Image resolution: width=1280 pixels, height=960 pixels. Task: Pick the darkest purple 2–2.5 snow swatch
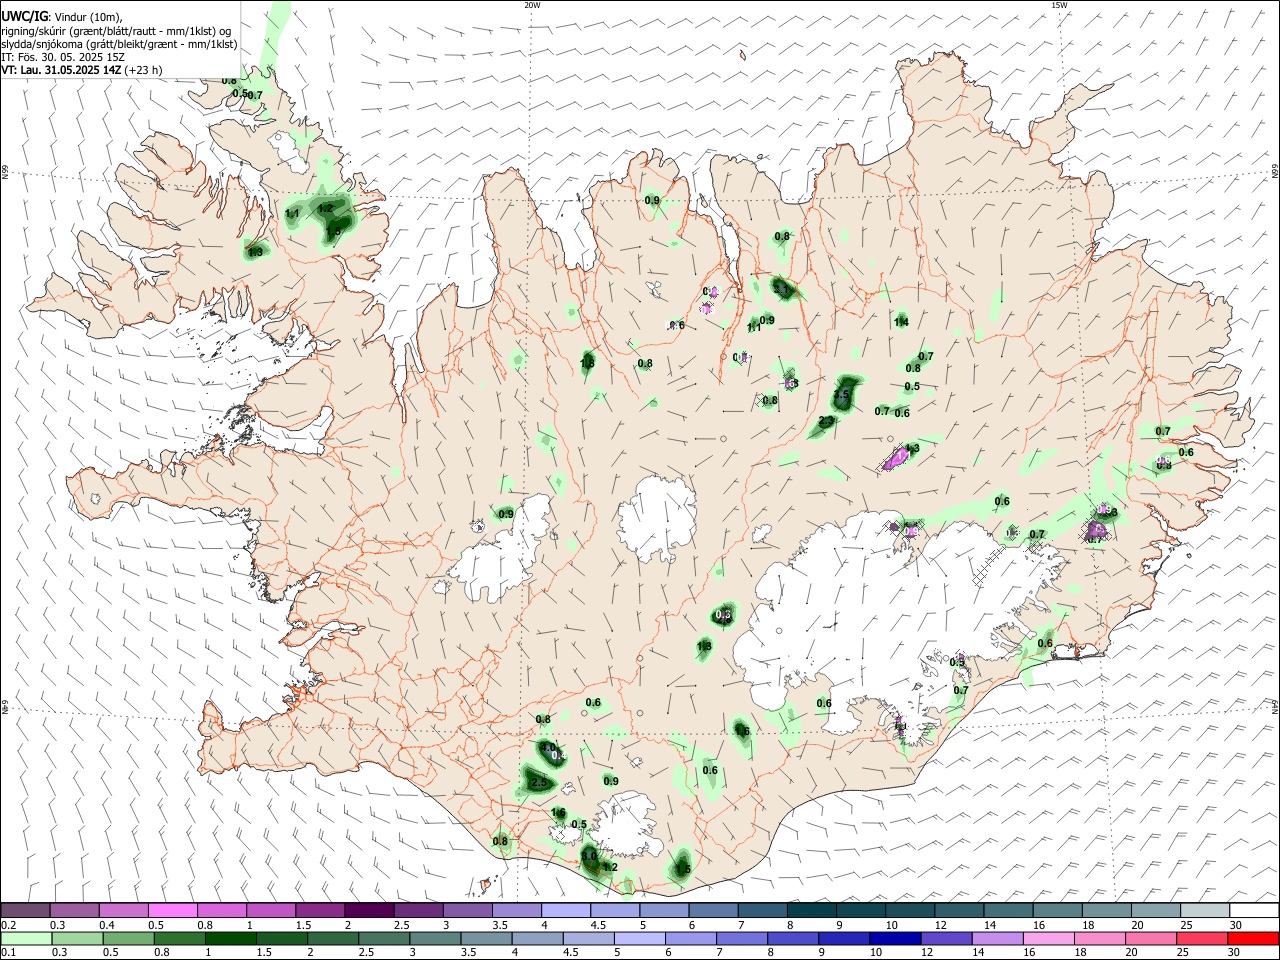coord(369,910)
